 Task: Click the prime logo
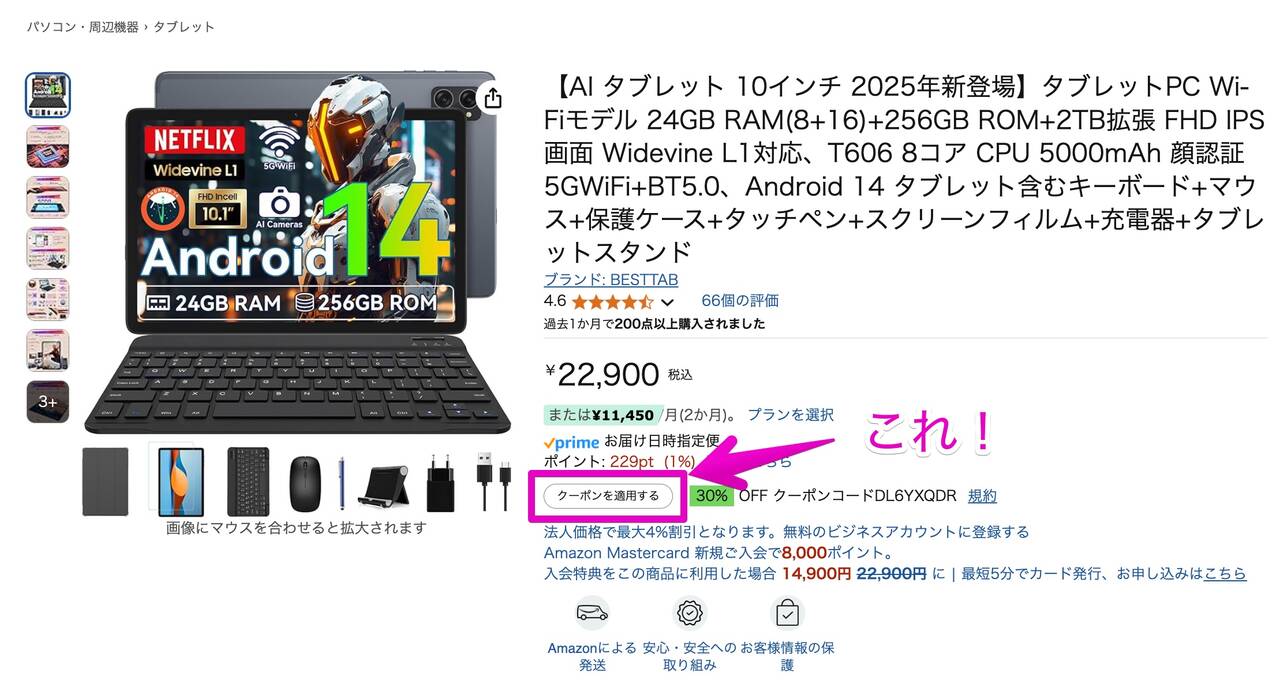pos(571,442)
